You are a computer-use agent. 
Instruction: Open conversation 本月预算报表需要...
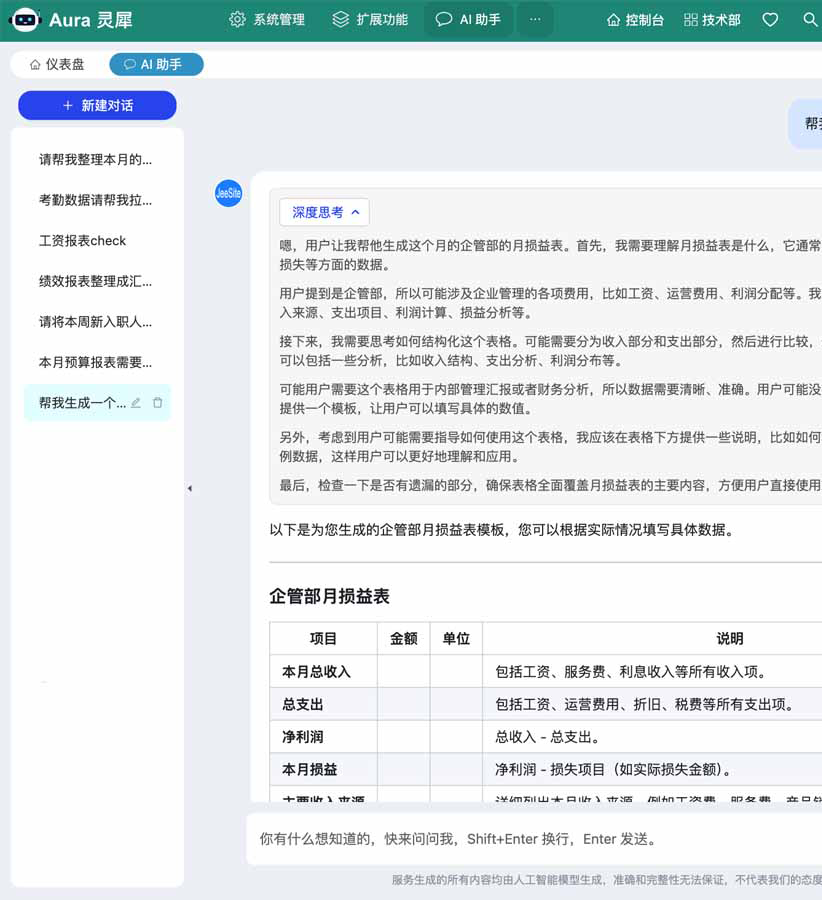pyautogui.click(x=96, y=362)
